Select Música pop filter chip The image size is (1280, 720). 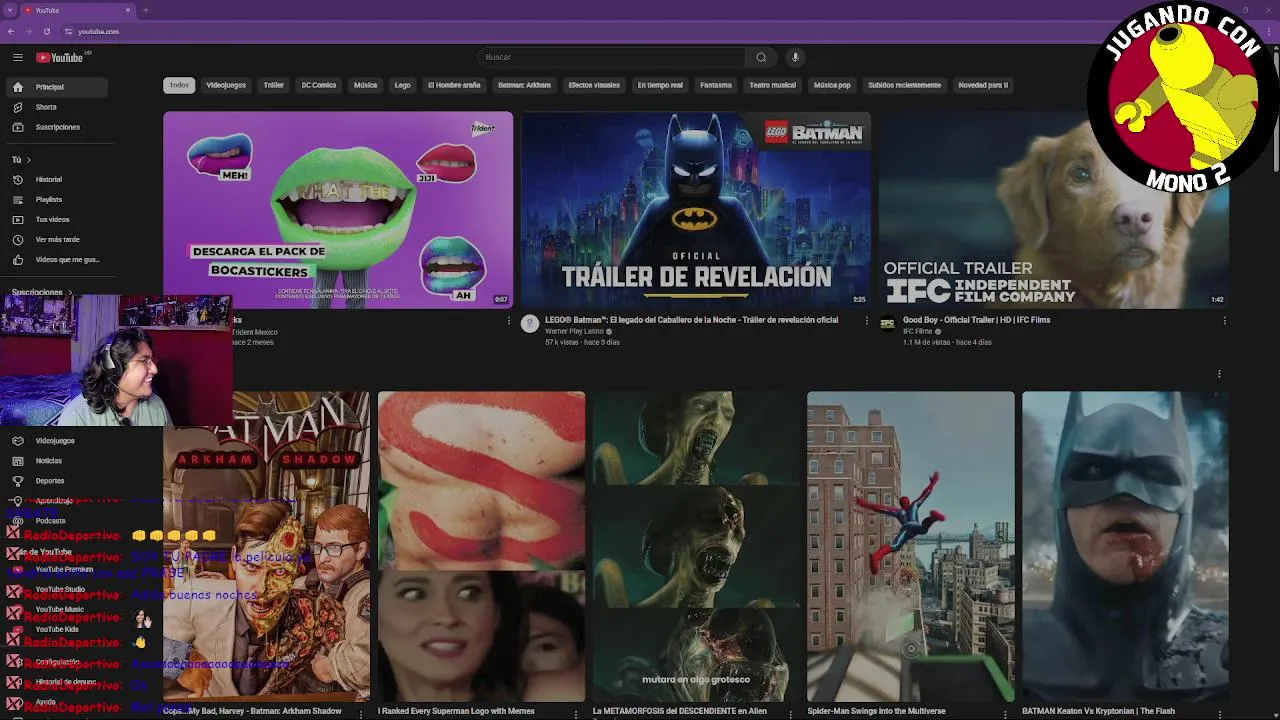(x=832, y=85)
